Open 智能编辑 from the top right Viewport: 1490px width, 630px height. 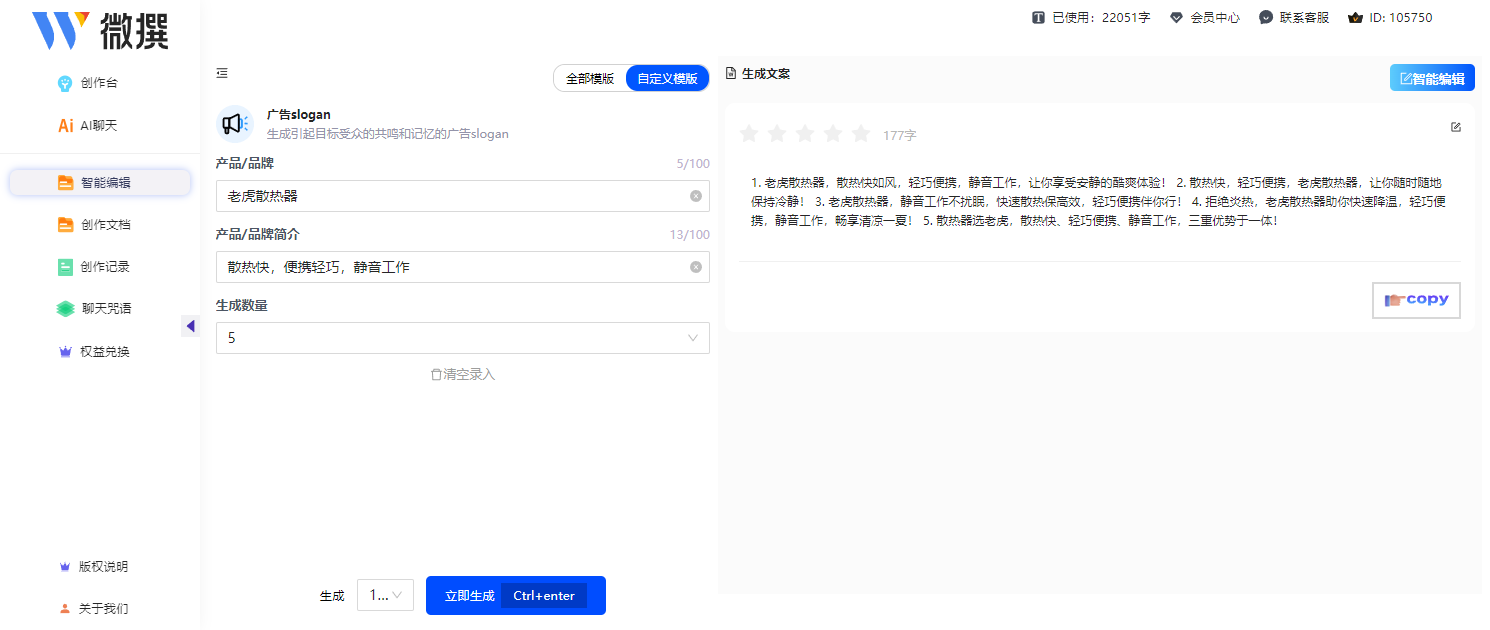pyautogui.click(x=1431, y=77)
